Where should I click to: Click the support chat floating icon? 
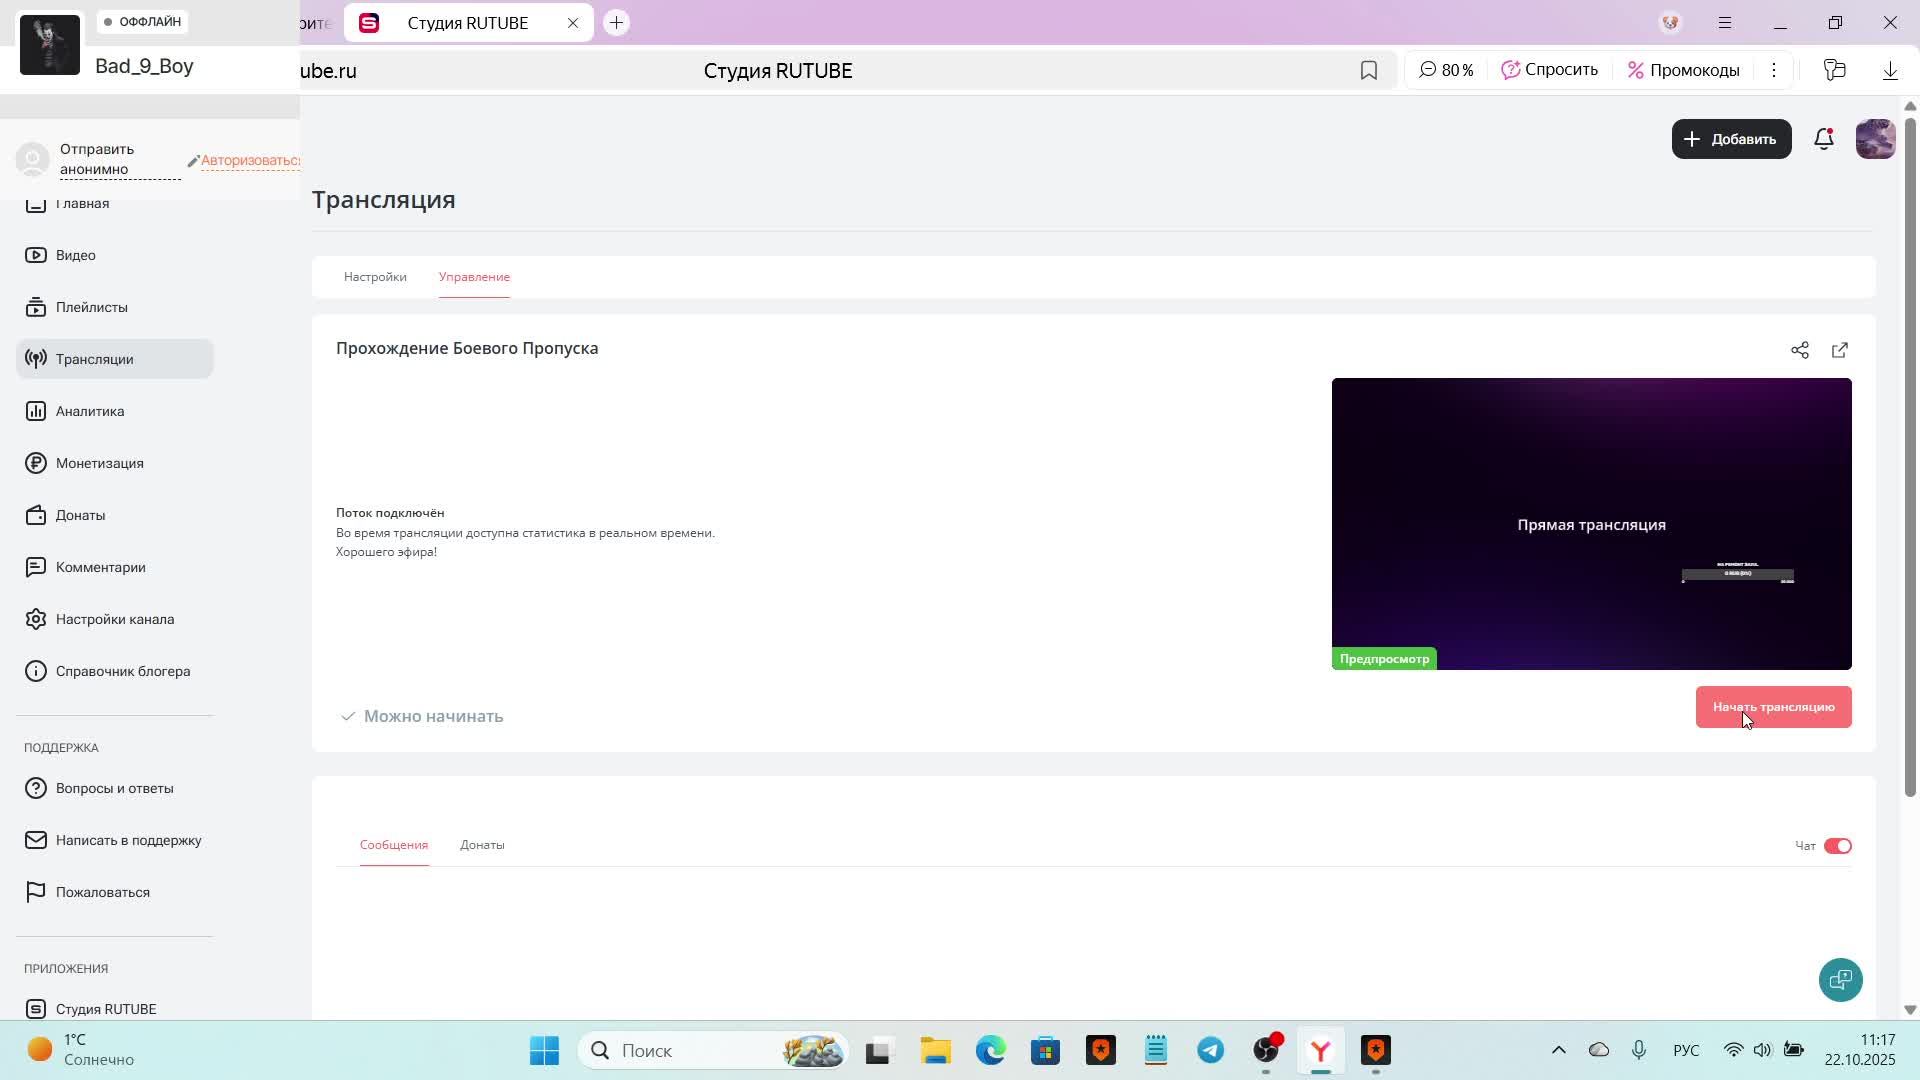pos(1840,980)
